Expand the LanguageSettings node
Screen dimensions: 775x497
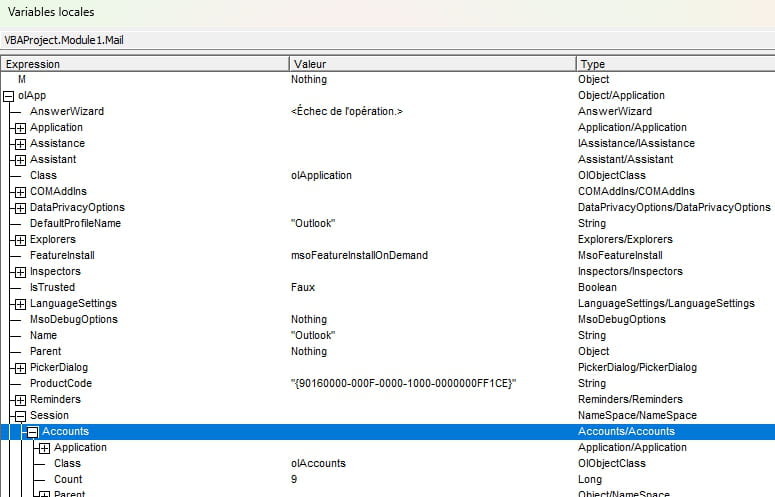[x=20, y=304]
